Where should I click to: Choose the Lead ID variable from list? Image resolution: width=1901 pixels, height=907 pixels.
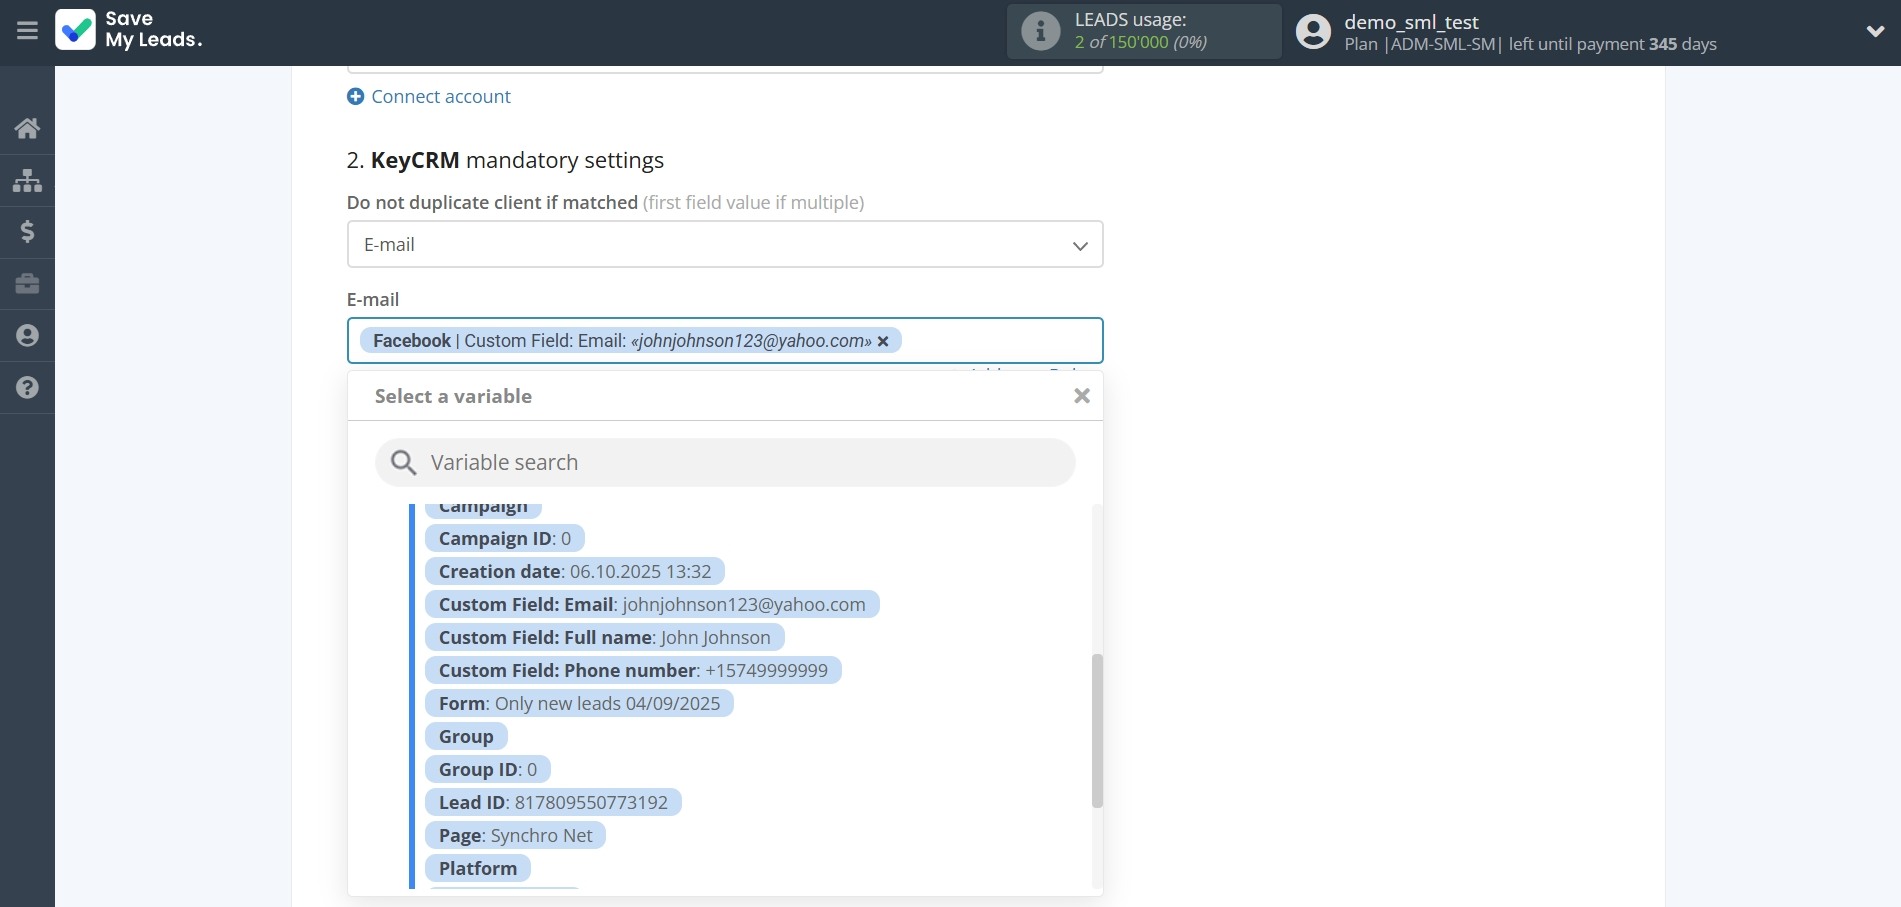552,801
